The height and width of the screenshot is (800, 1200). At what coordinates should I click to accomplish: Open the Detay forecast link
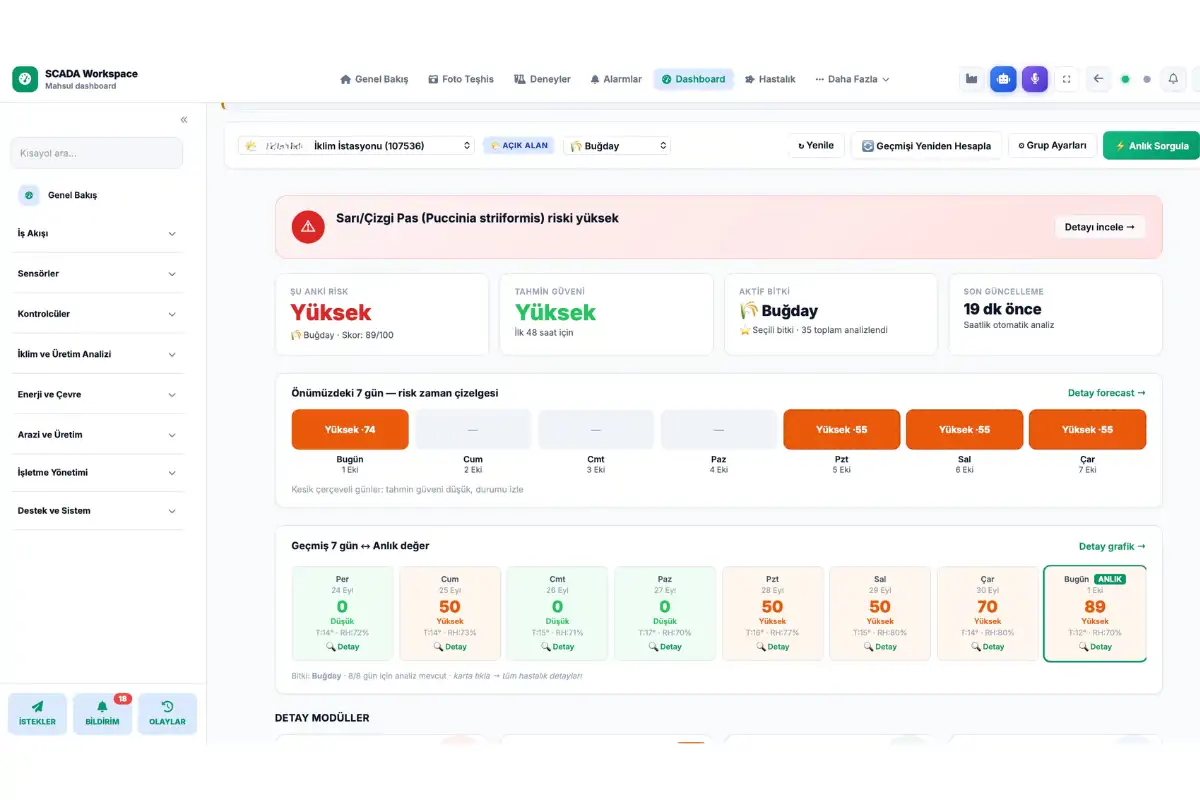tap(1107, 393)
